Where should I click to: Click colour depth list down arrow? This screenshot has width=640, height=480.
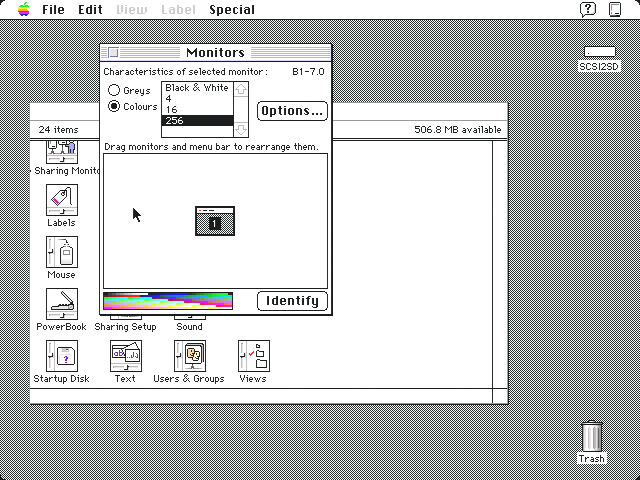click(241, 130)
